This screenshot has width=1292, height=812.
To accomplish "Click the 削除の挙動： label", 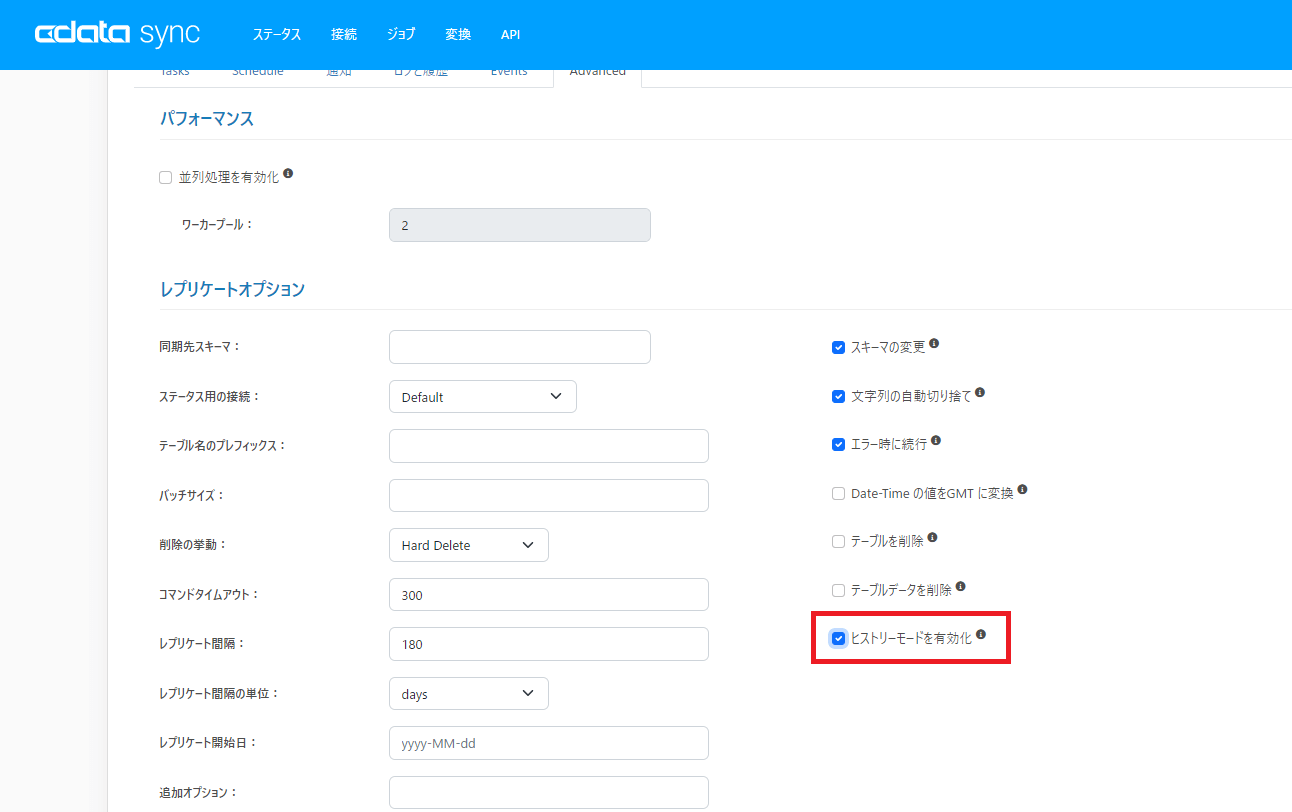I will pos(194,545).
